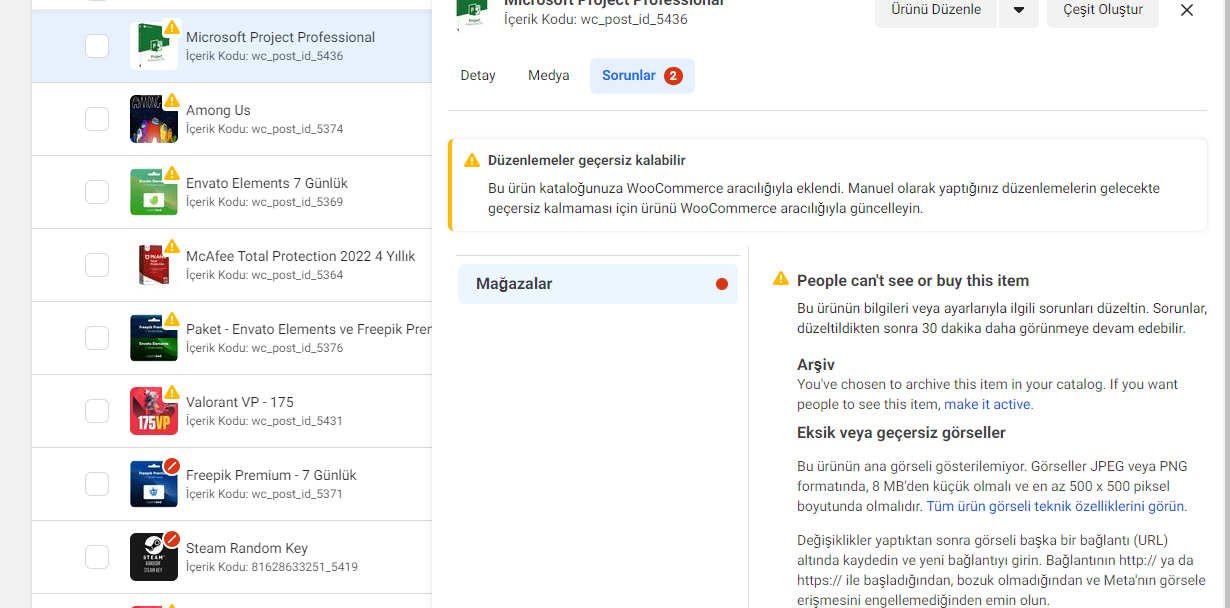Viewport: 1230px width, 608px height.
Task: Close the product detail panel
Action: click(1187, 10)
